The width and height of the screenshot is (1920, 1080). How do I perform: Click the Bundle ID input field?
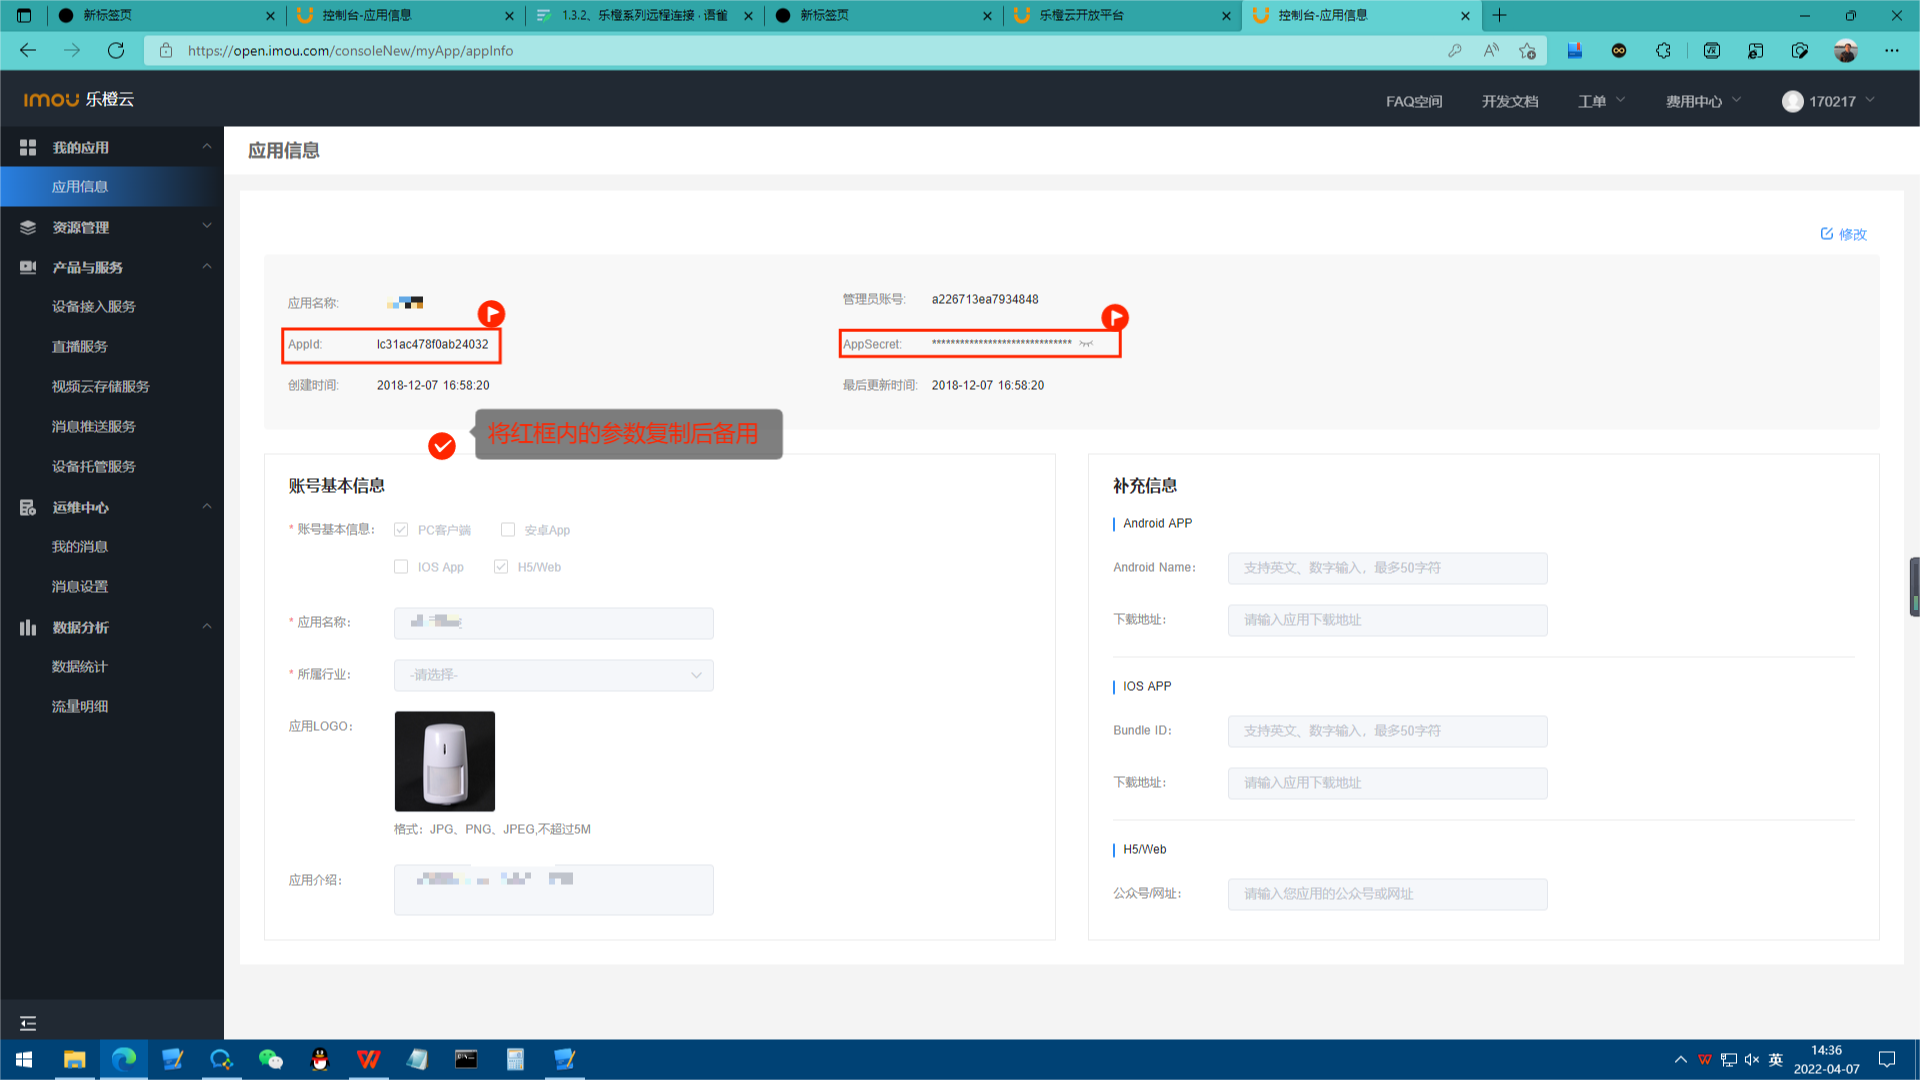[1388, 731]
